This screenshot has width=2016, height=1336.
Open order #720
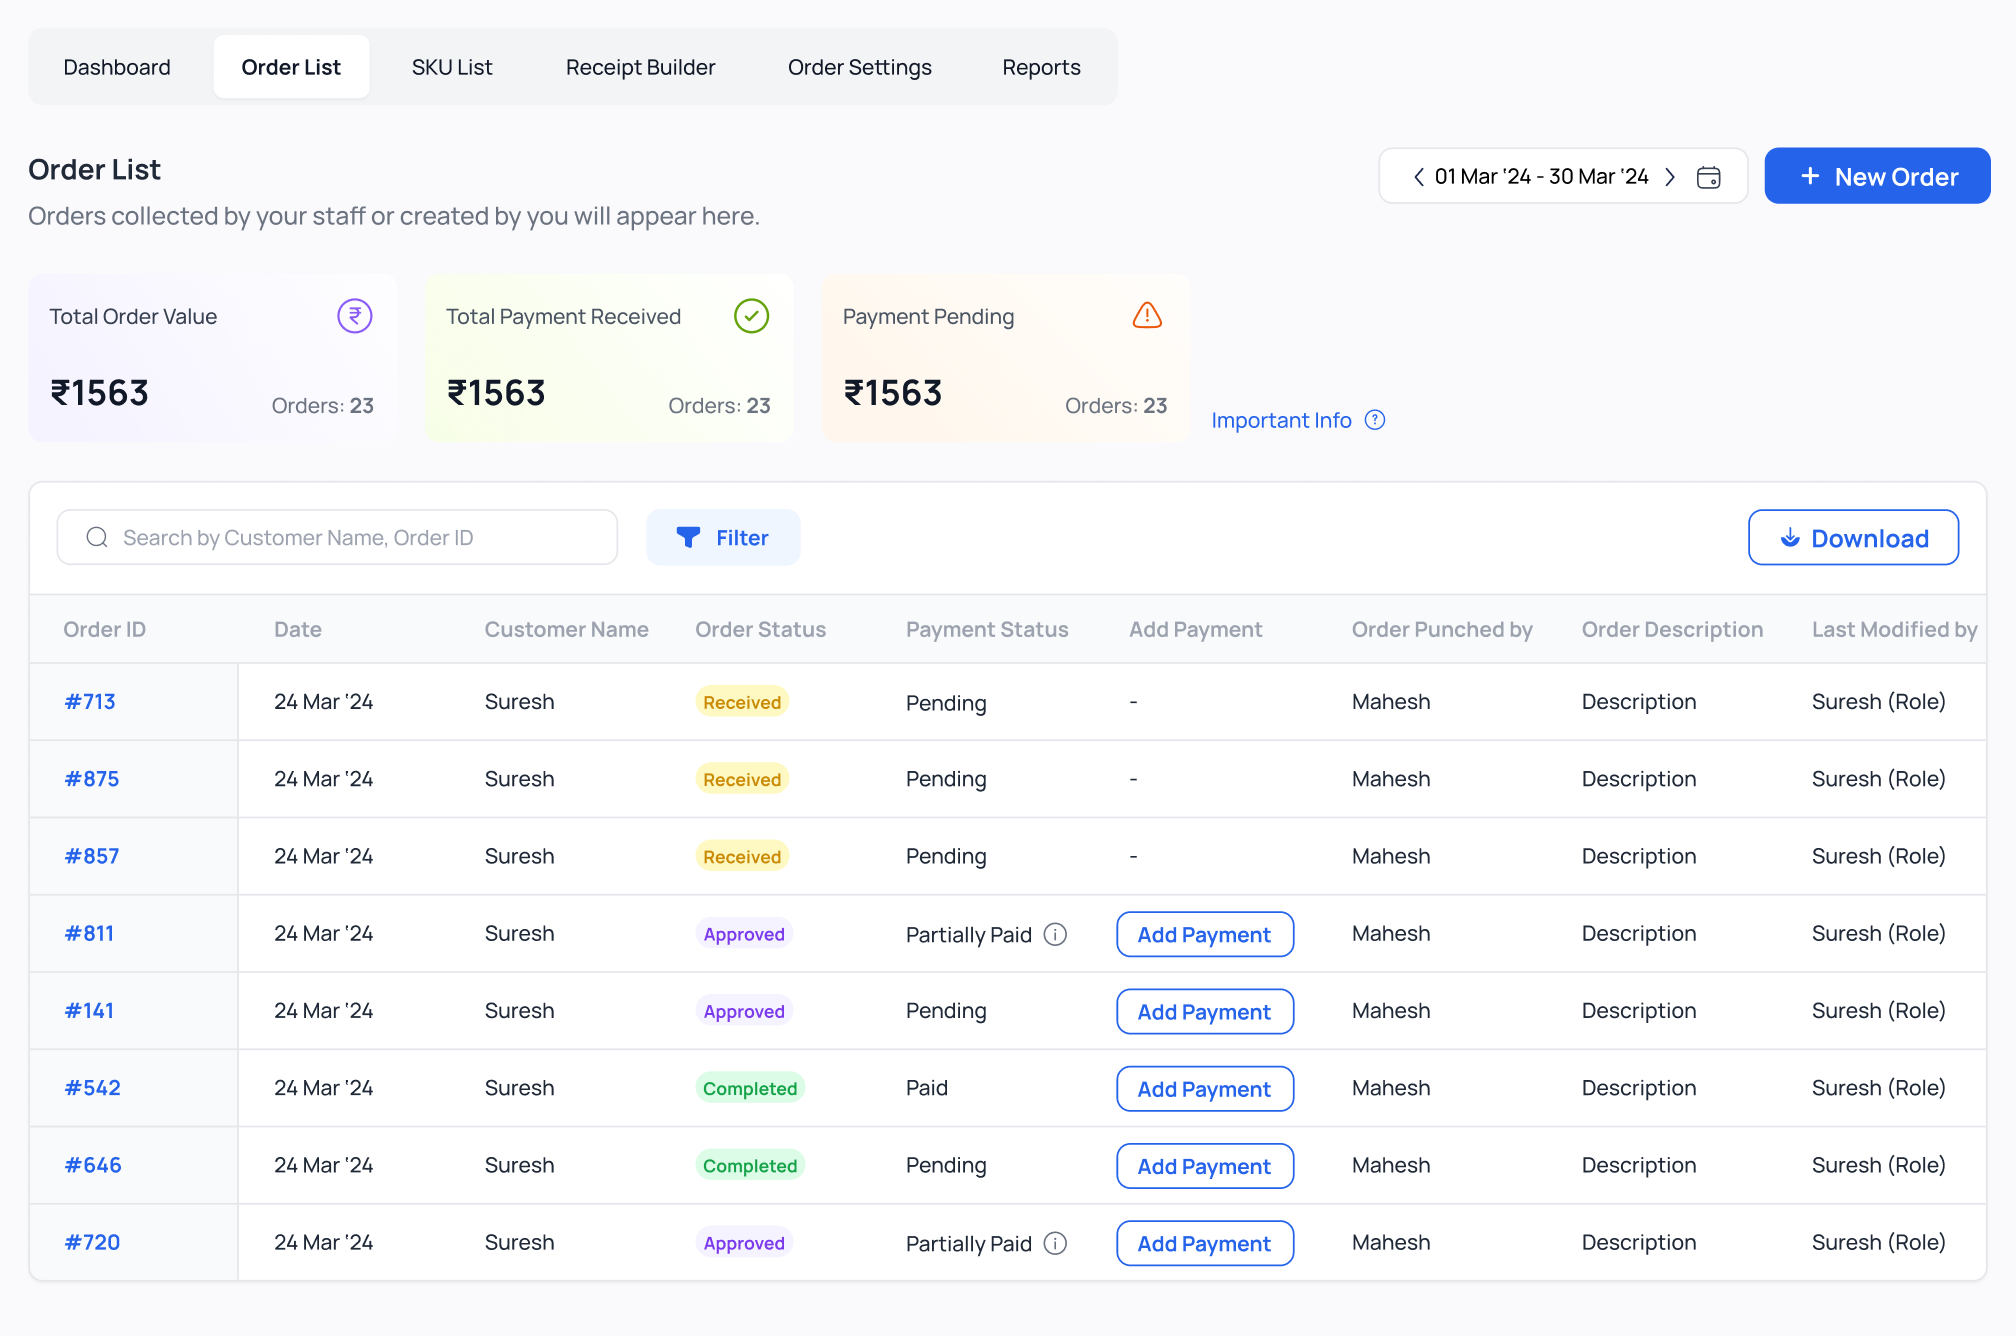[92, 1242]
